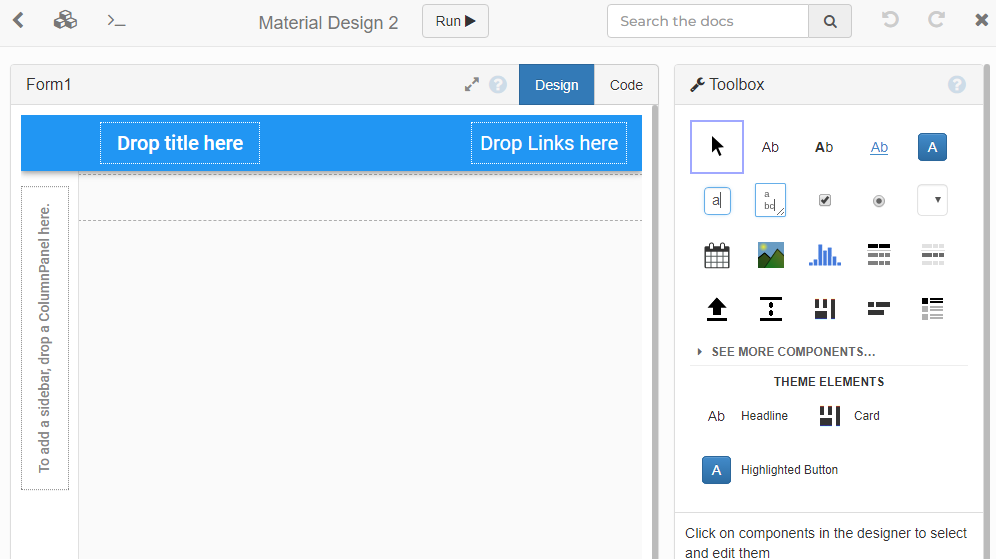Pick the DropDown component

[932, 200]
